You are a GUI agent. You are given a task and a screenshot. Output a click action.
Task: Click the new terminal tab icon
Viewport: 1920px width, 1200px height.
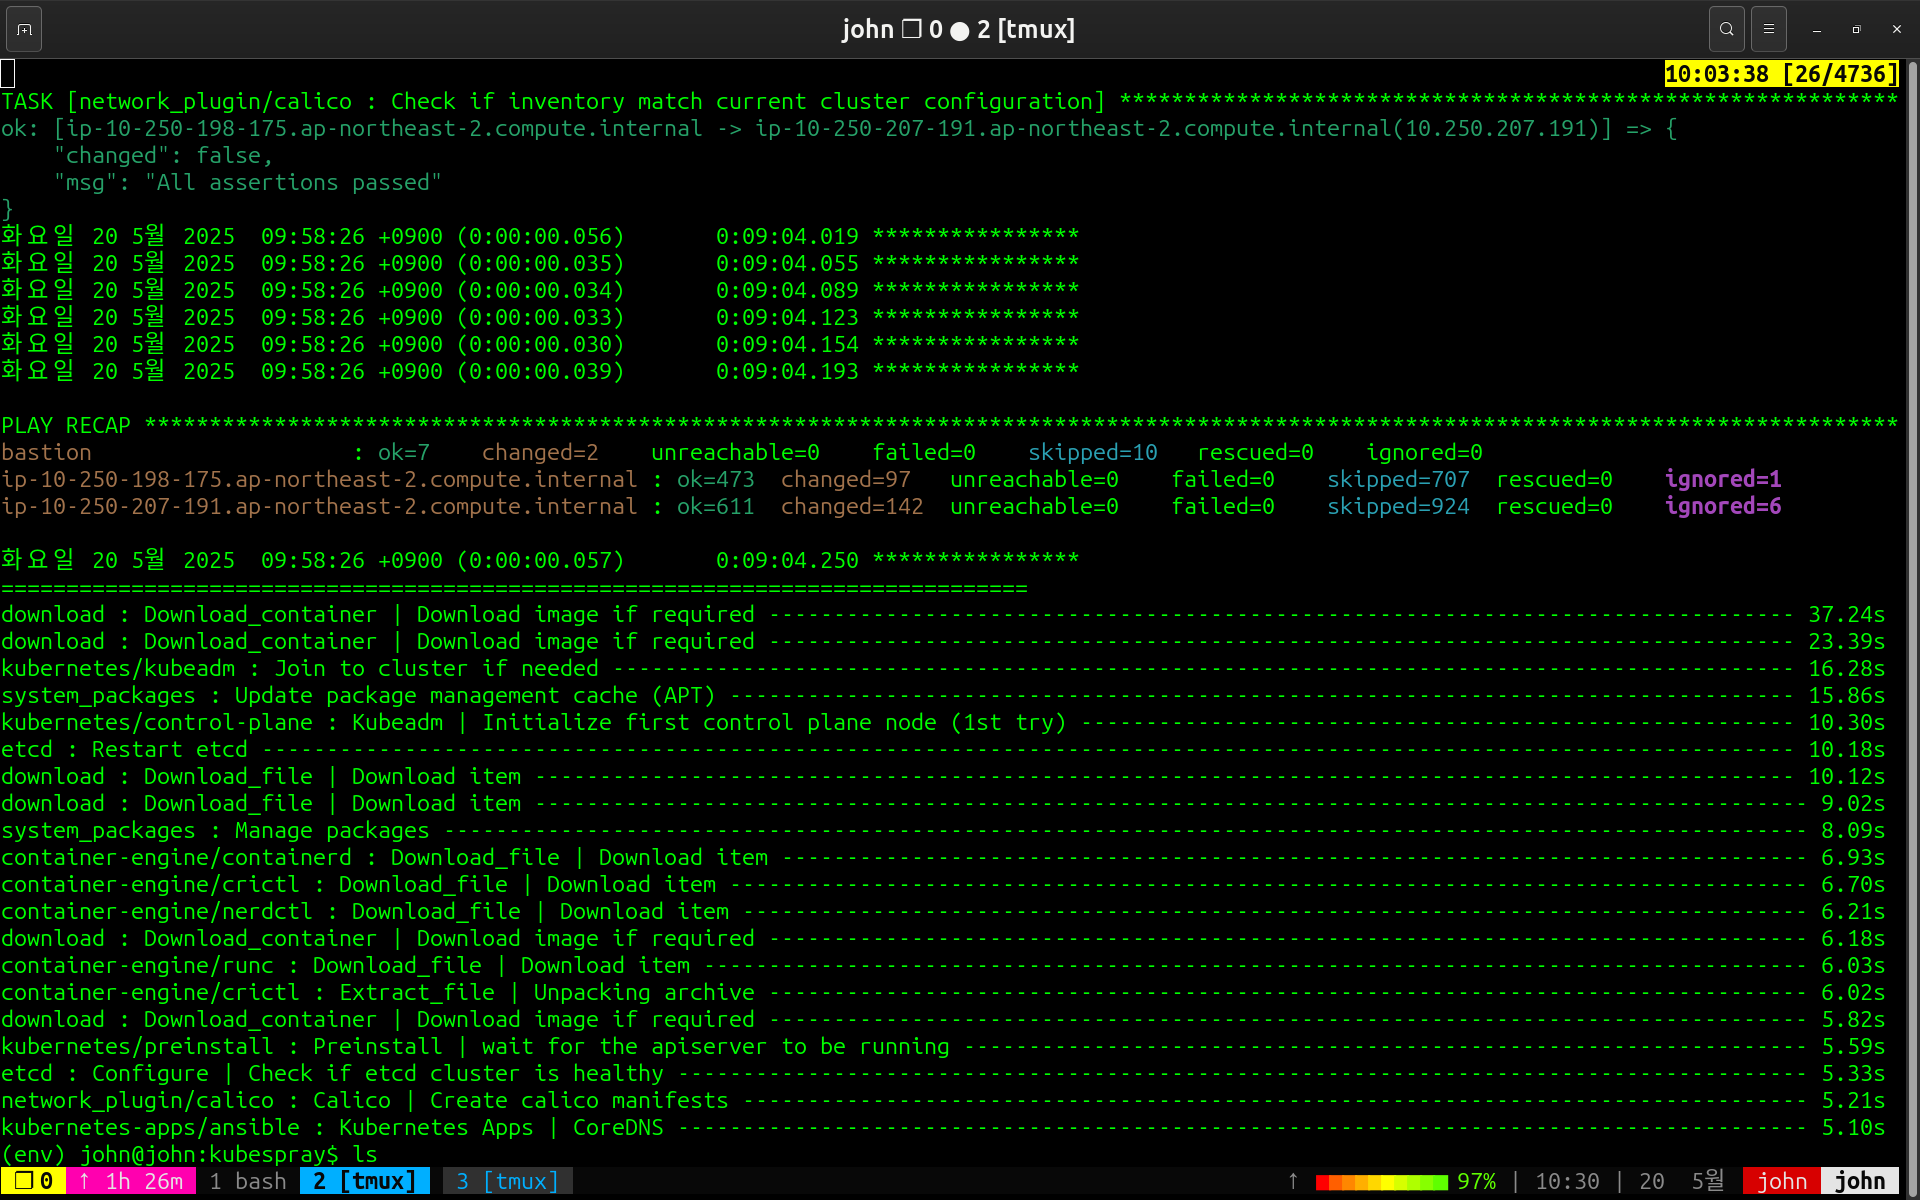24,29
